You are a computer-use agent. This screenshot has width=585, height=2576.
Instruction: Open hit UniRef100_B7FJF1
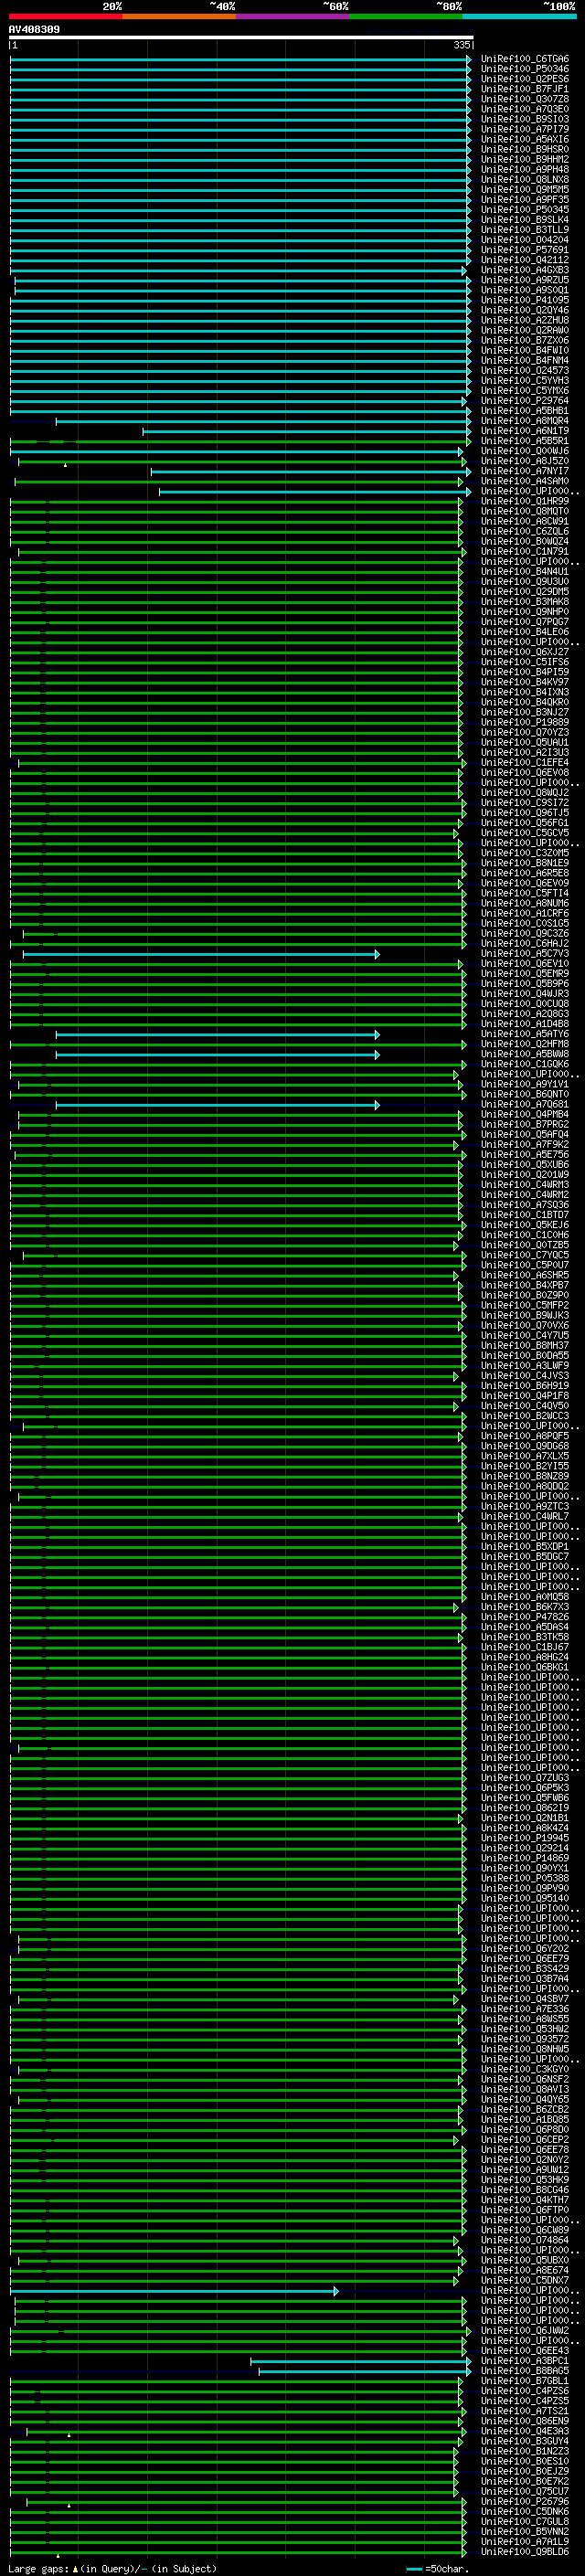point(525,89)
